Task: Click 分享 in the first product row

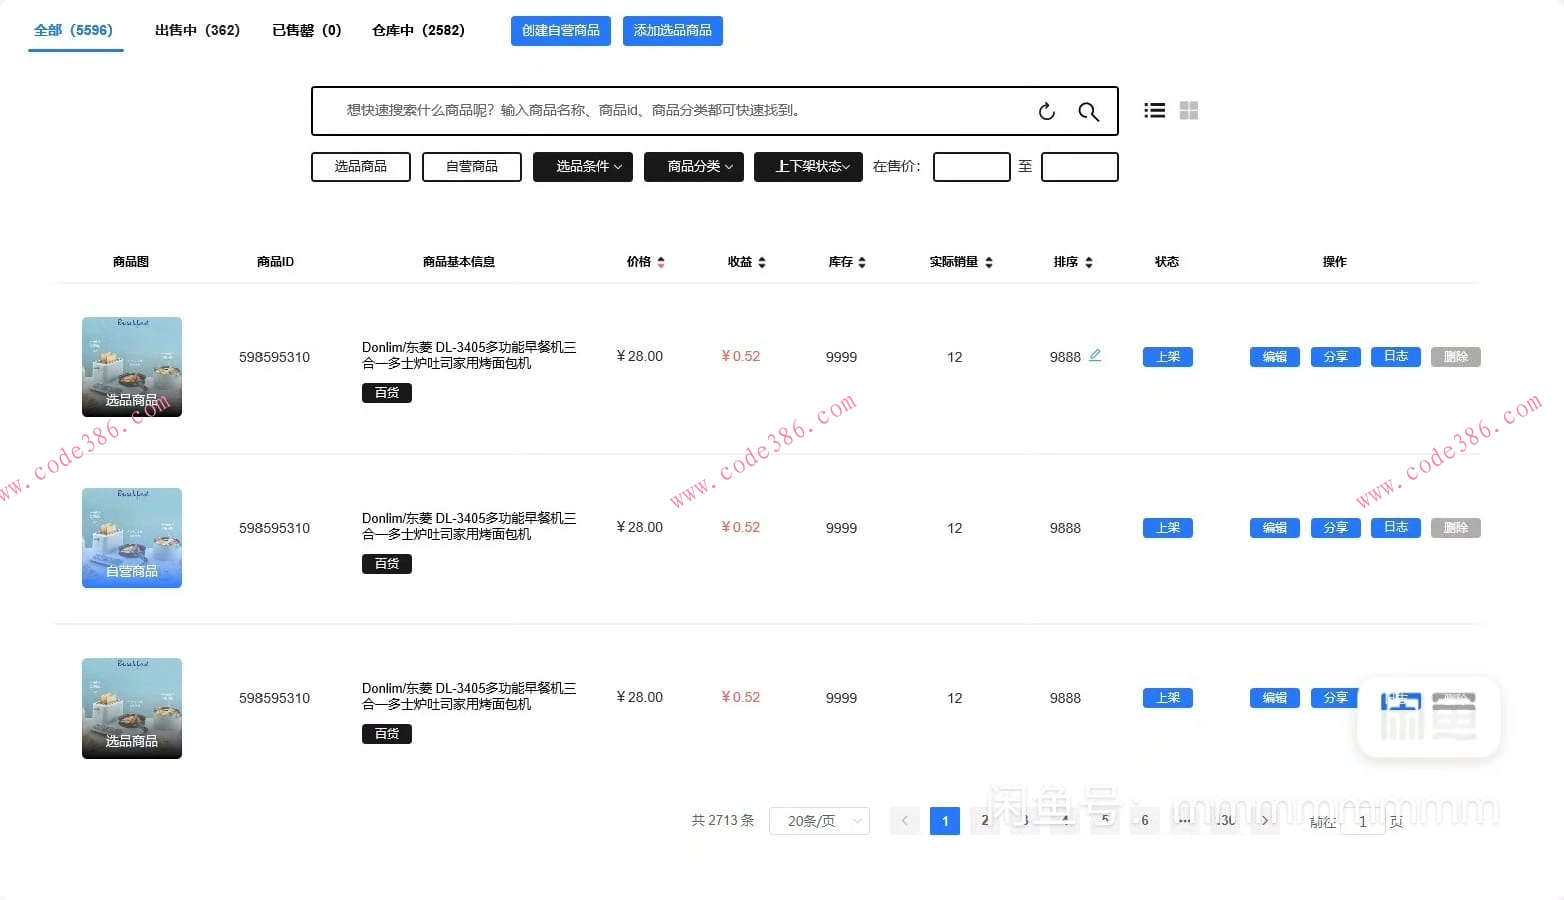Action: click(x=1336, y=357)
